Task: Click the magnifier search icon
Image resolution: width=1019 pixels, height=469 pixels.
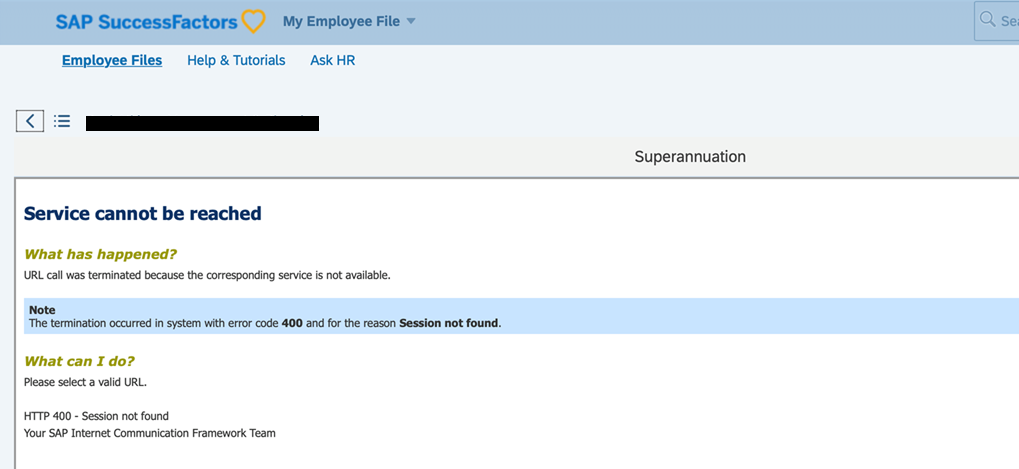Action: coord(987,19)
